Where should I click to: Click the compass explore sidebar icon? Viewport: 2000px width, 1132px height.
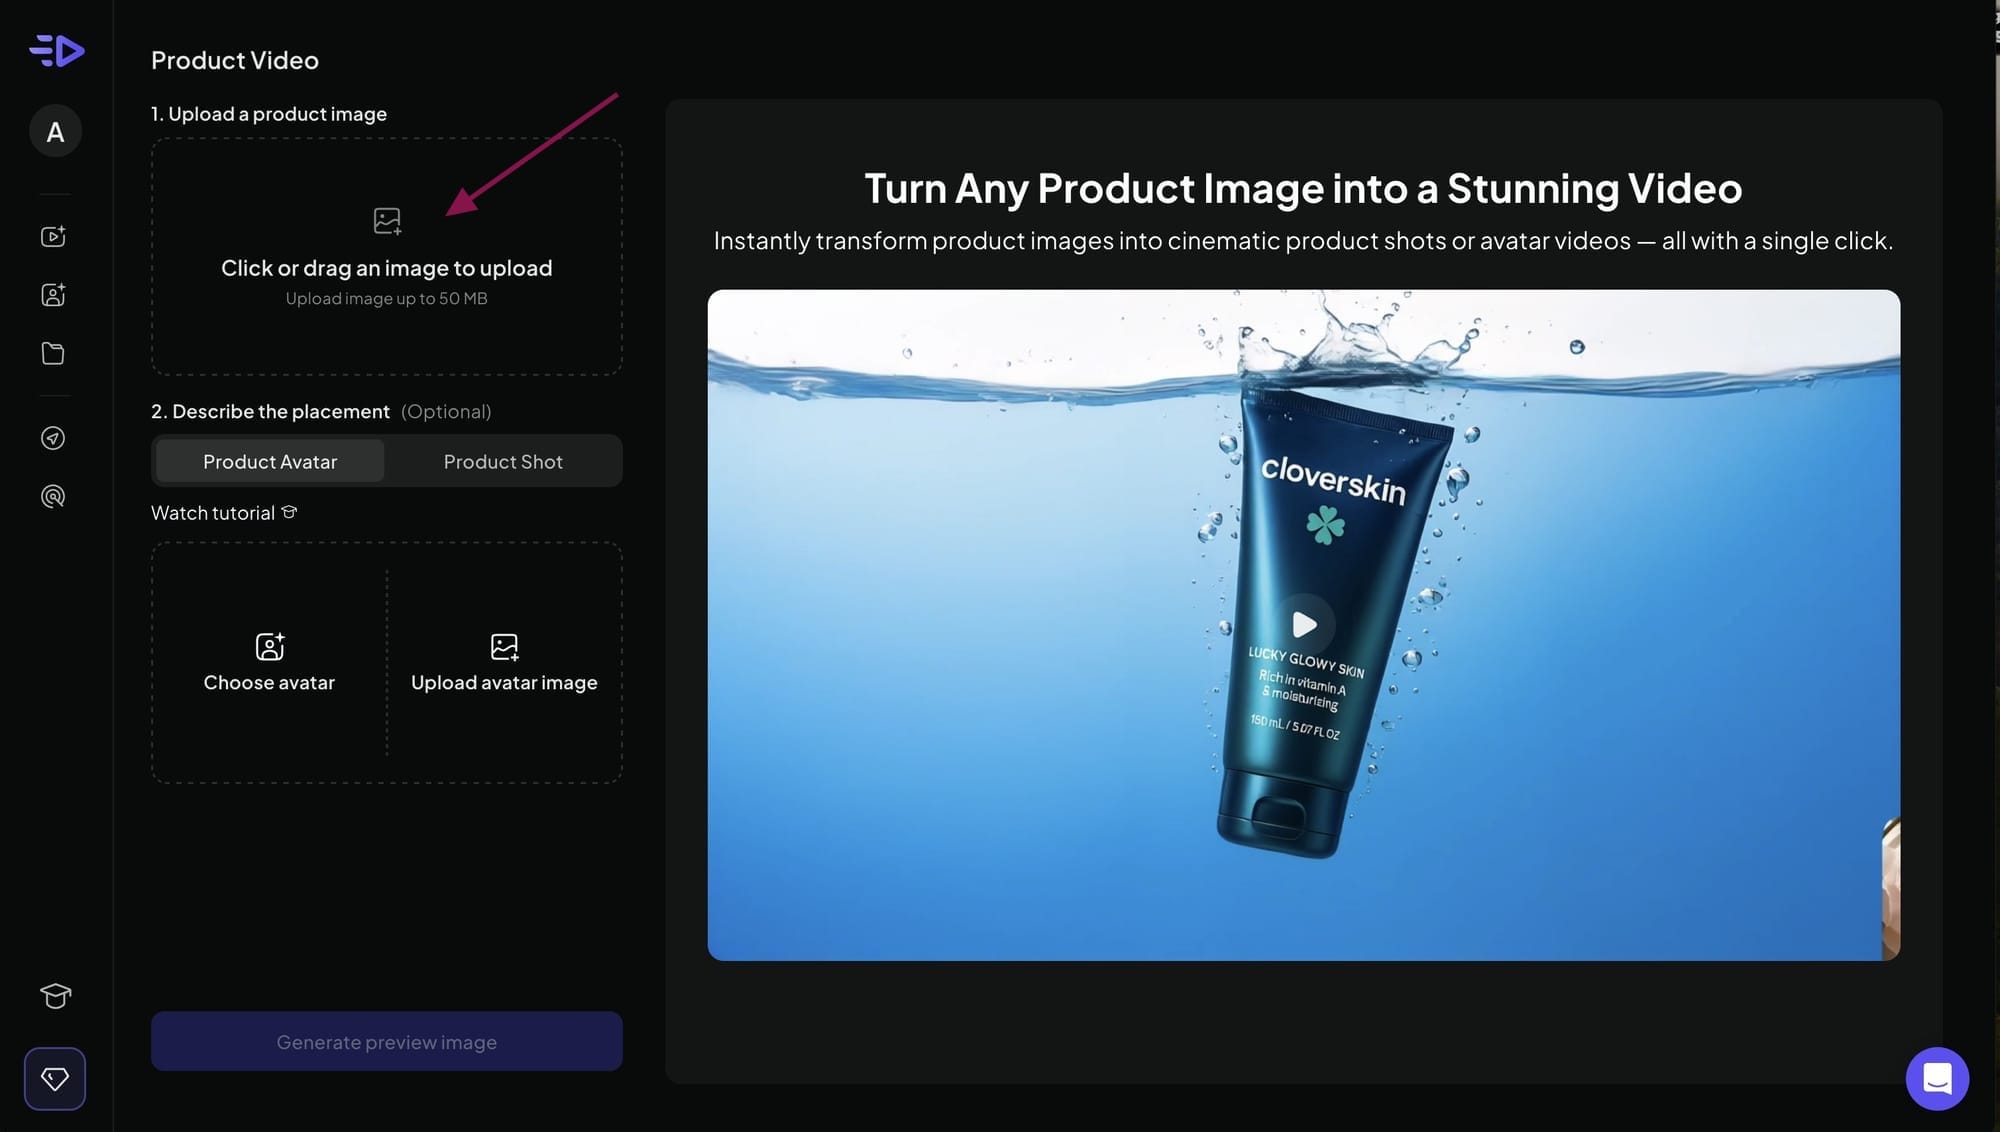click(53, 438)
